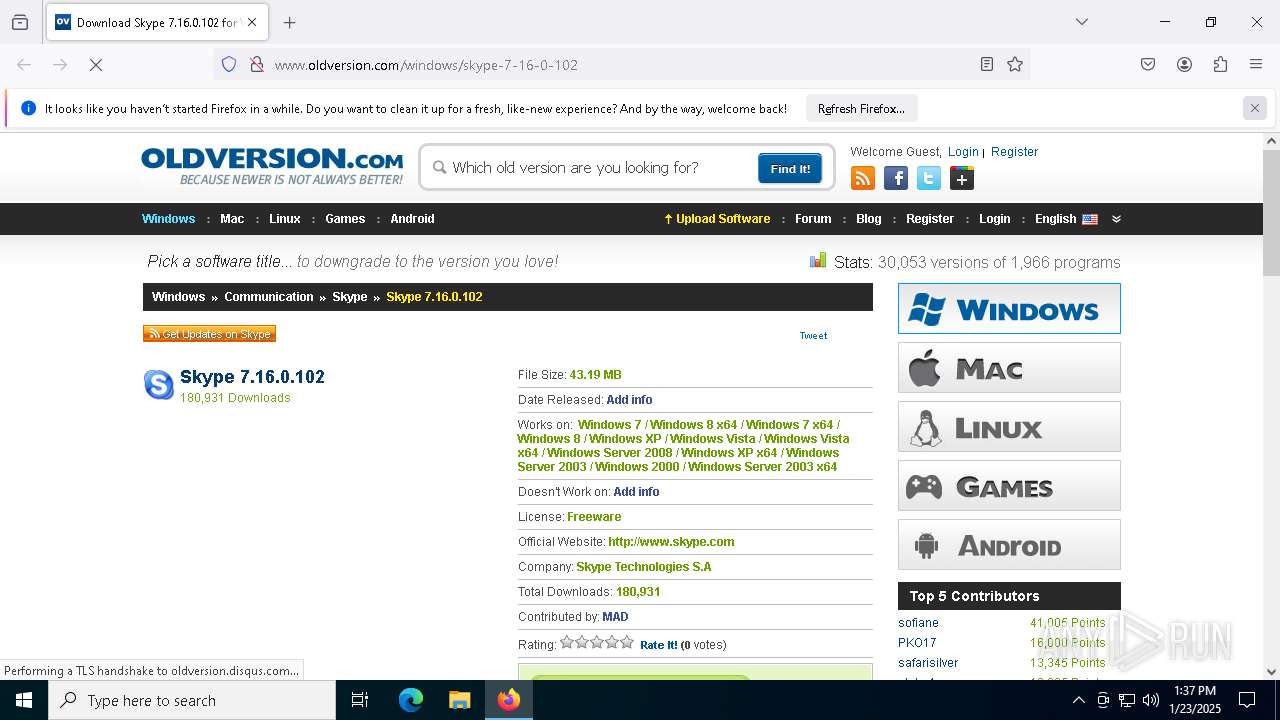Click contributor sofiane

918,623
